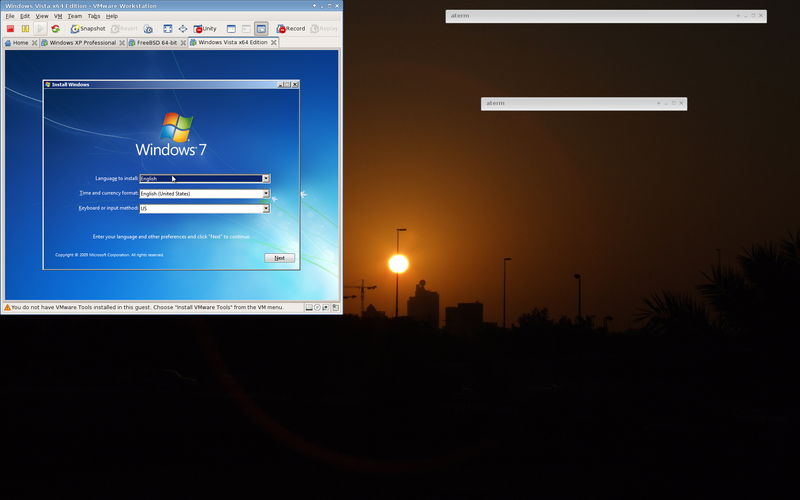Expand Language to install dropdown arrow
This screenshot has height=500, width=800.
[266, 179]
